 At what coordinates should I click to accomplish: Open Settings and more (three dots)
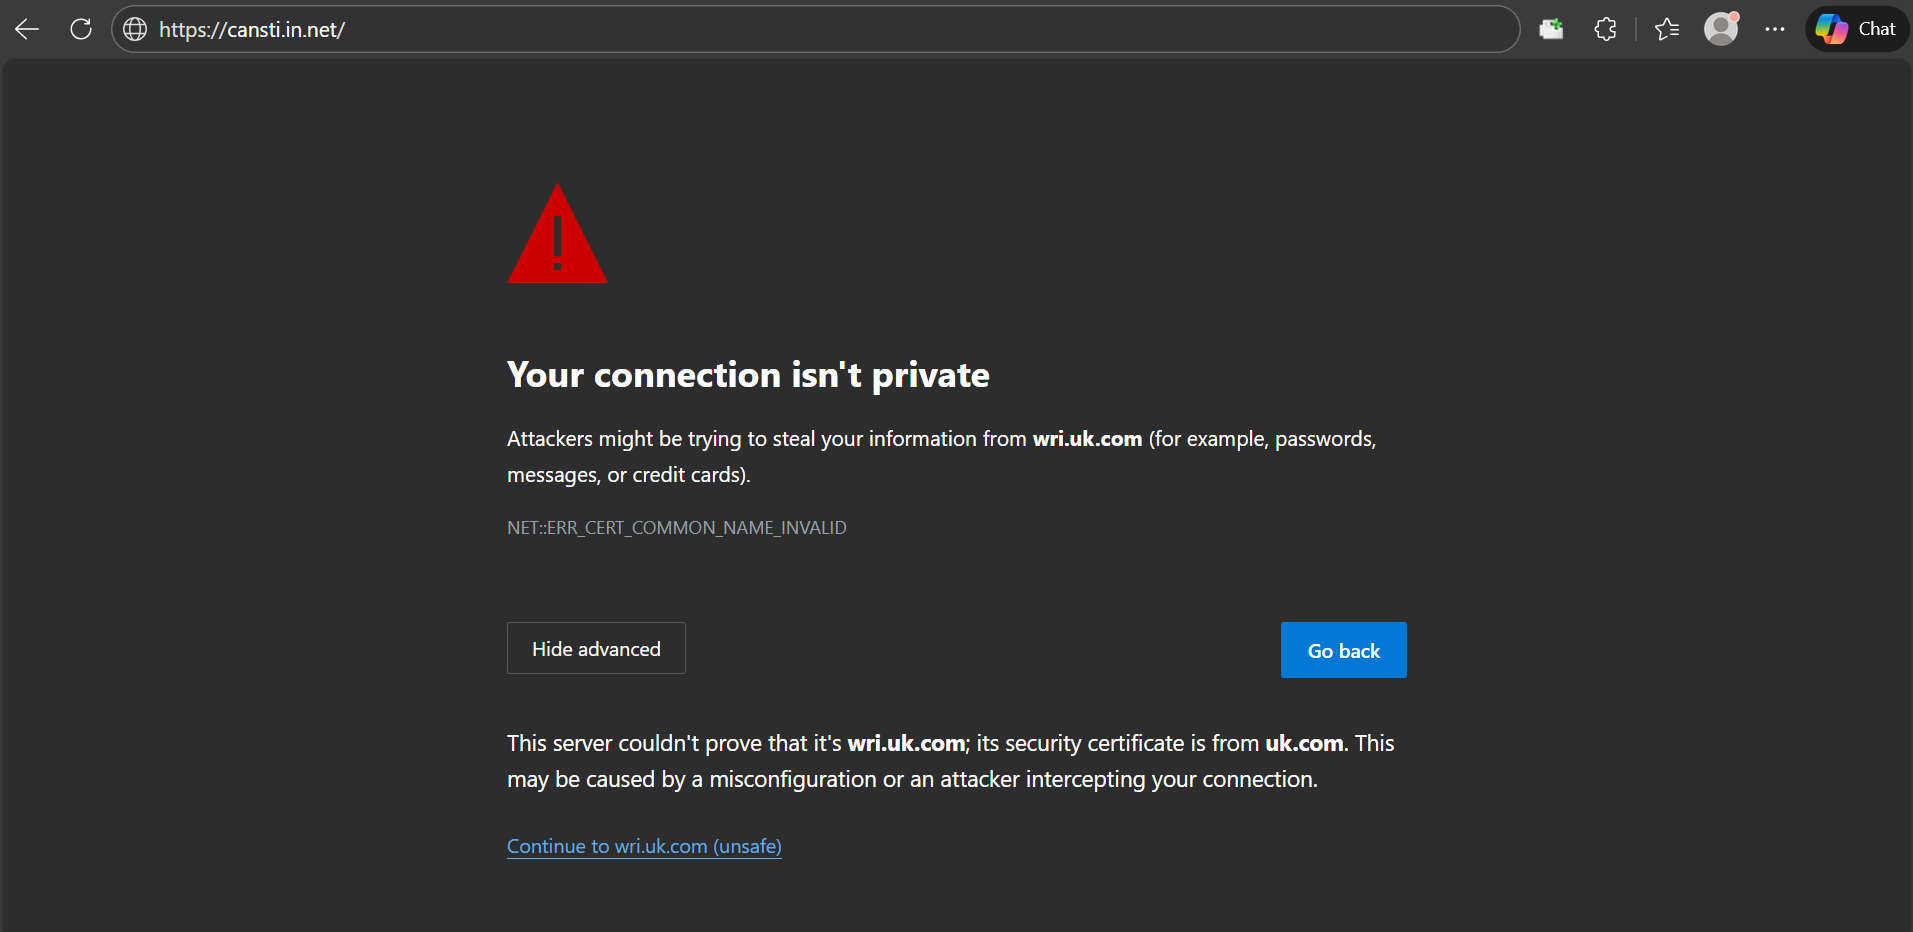pos(1775,29)
